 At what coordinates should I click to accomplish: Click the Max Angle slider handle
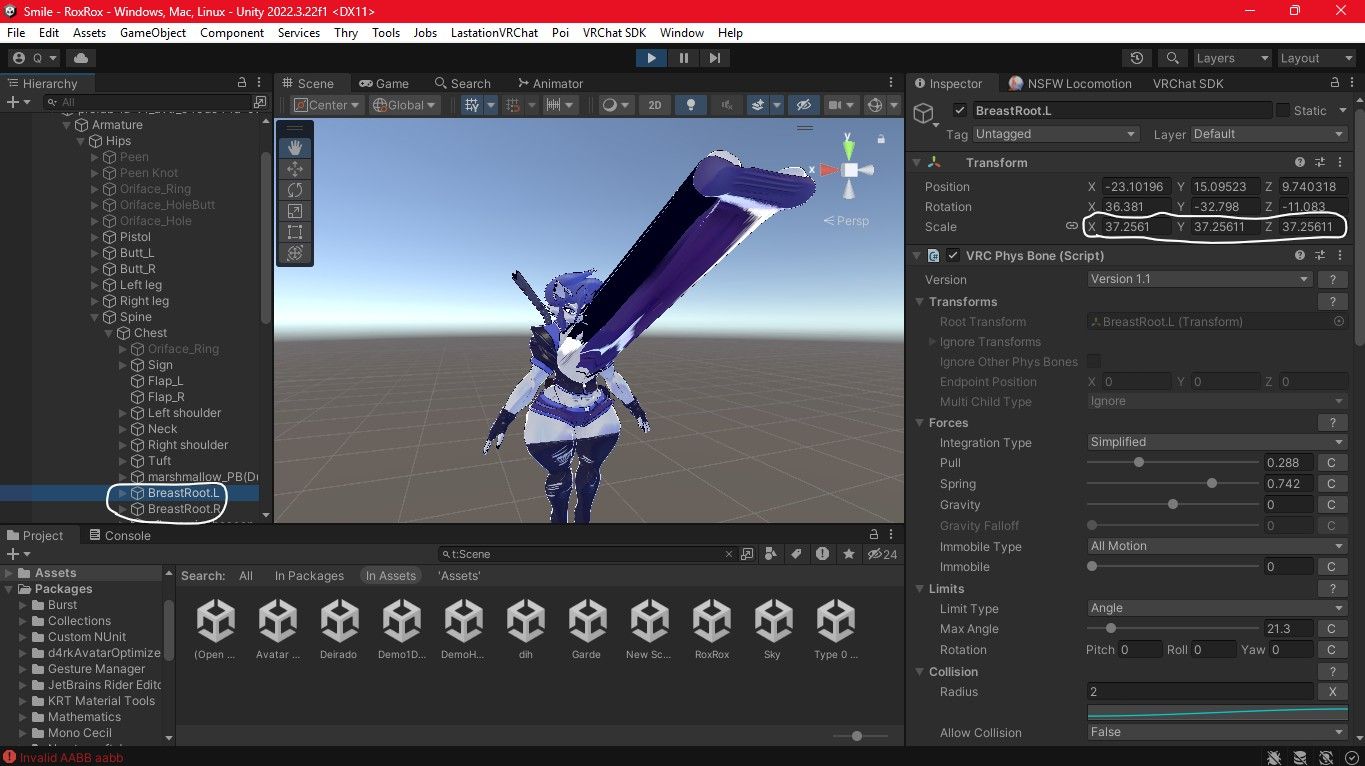pos(1110,629)
